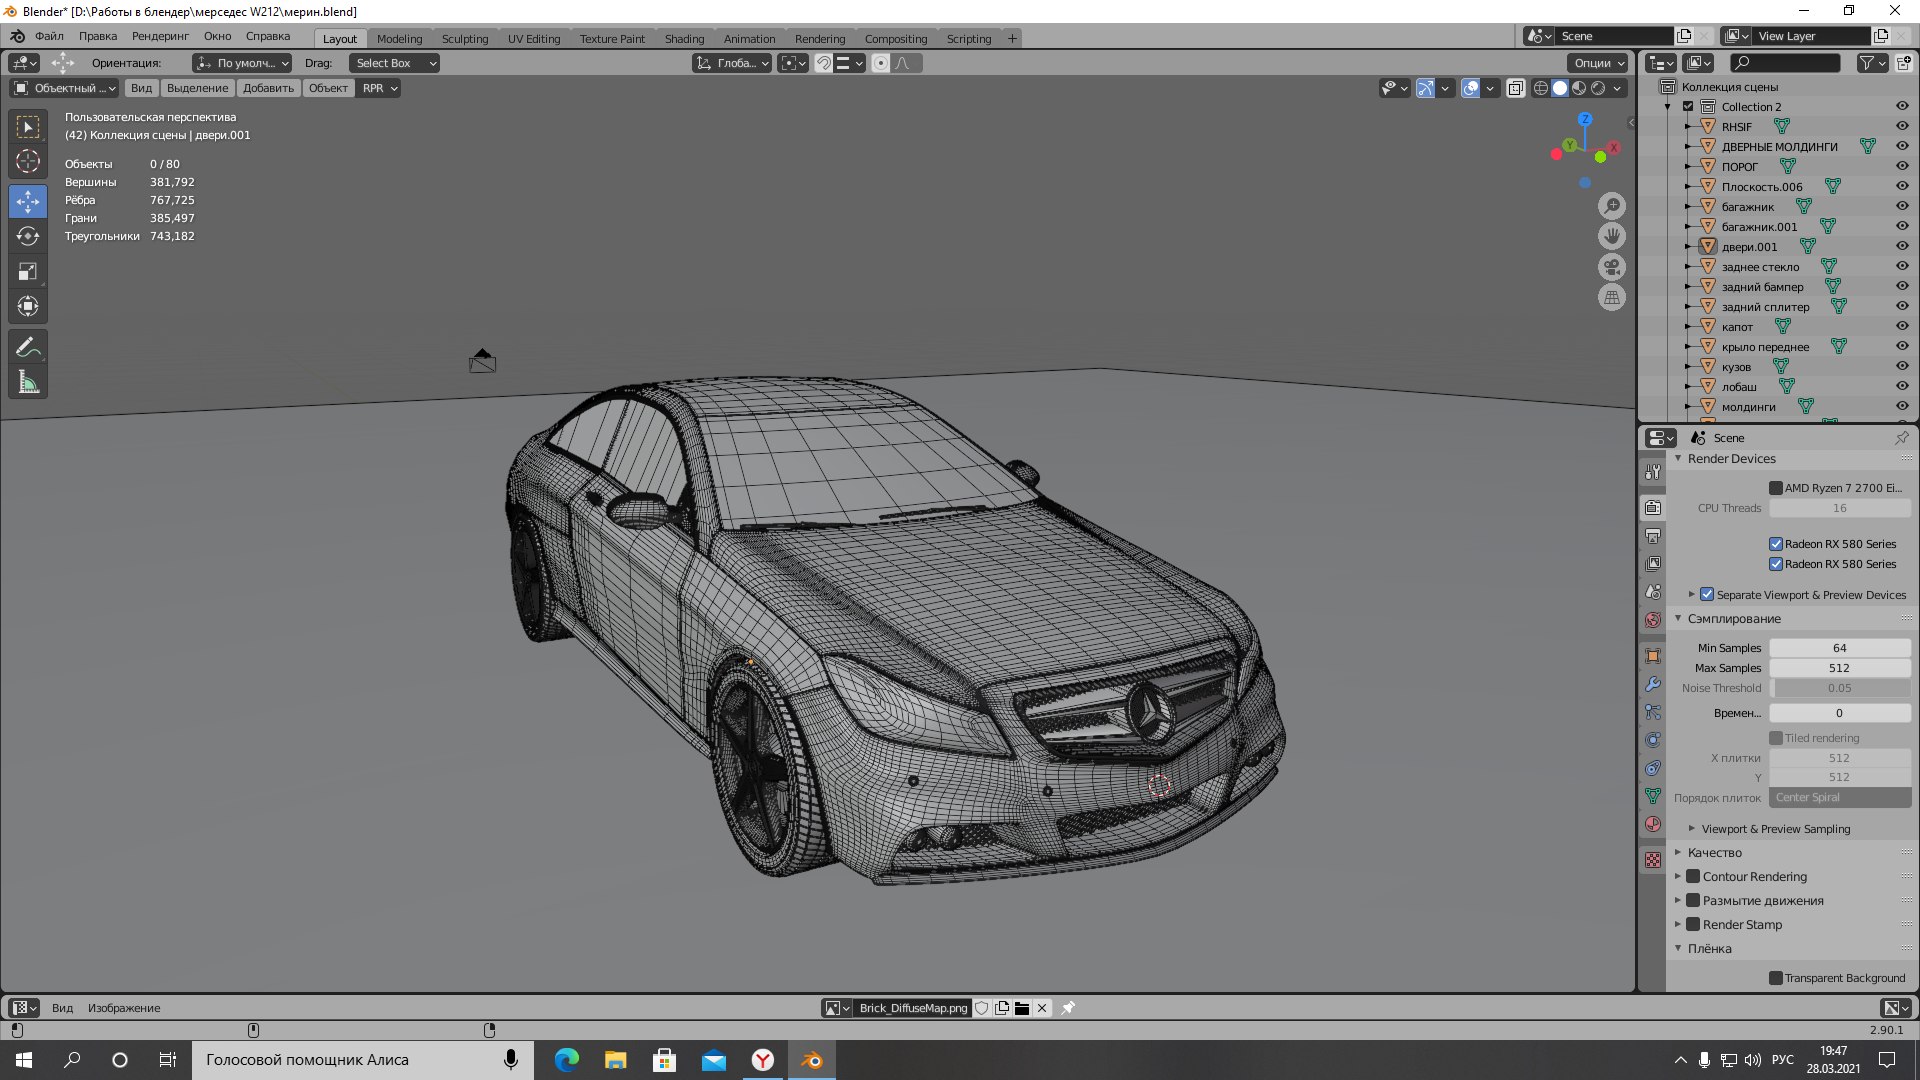Open Microsoft Edge in taskbar

(567, 1060)
